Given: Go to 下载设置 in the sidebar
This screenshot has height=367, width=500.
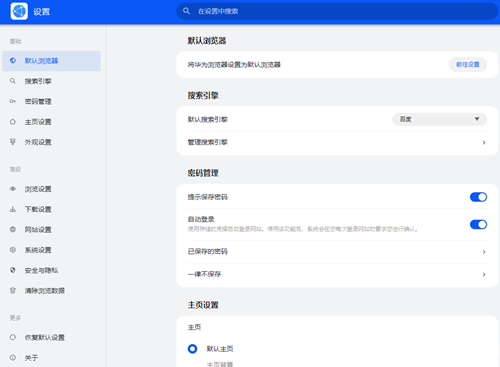Looking at the screenshot, I should click(51, 209).
